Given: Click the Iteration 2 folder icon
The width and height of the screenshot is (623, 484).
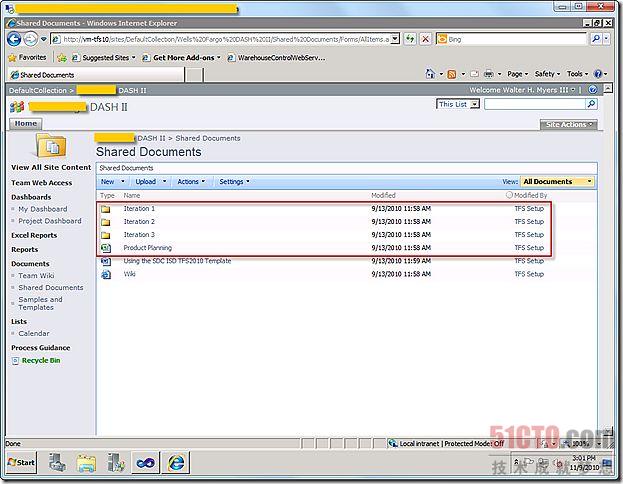Looking at the screenshot, I should pos(105,222).
